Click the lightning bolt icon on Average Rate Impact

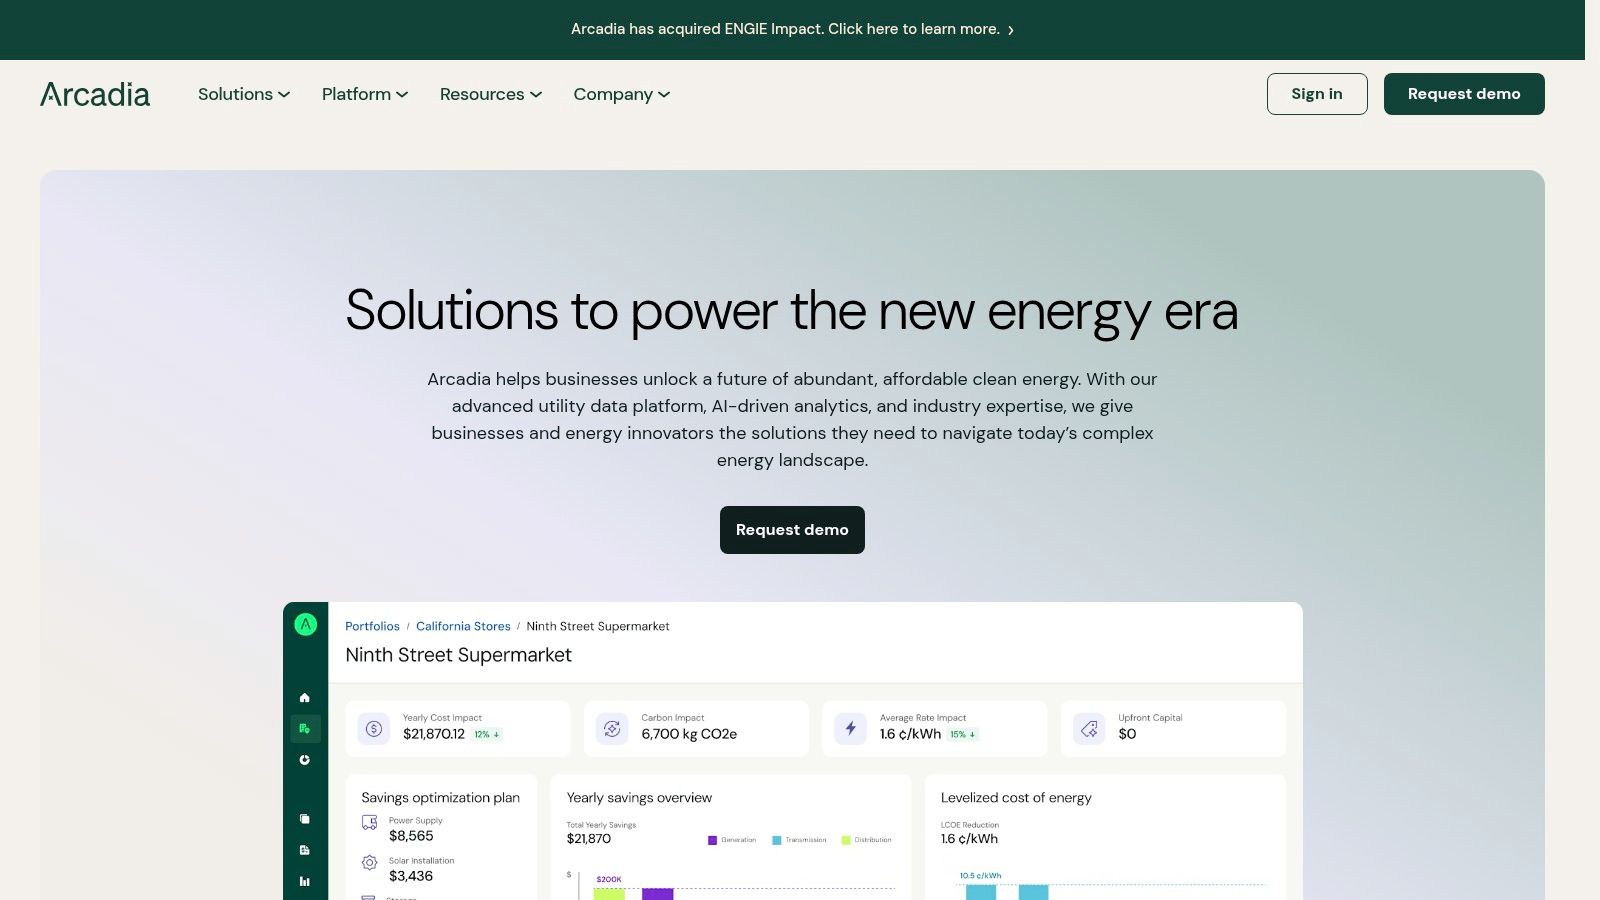click(851, 729)
